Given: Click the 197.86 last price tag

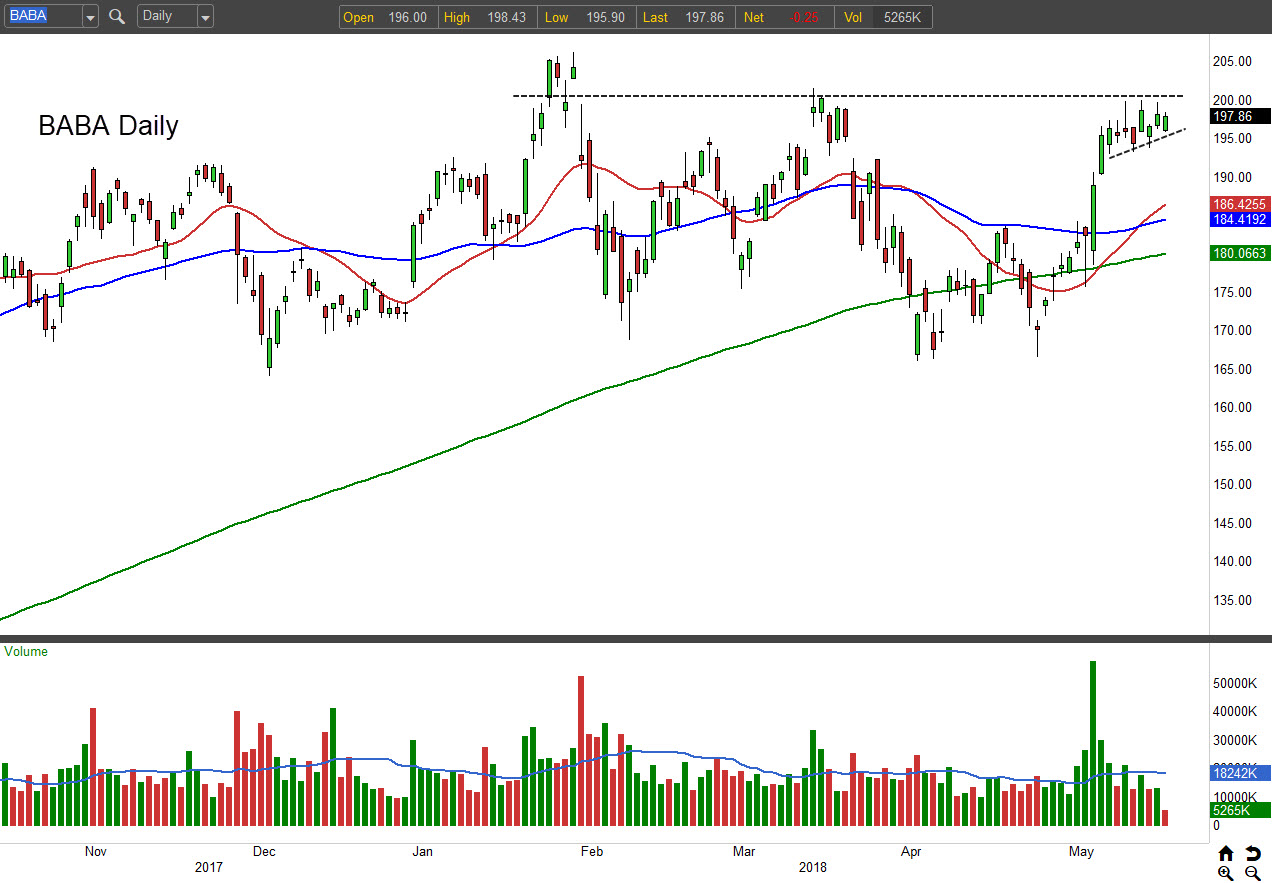Looking at the screenshot, I should point(1239,116).
